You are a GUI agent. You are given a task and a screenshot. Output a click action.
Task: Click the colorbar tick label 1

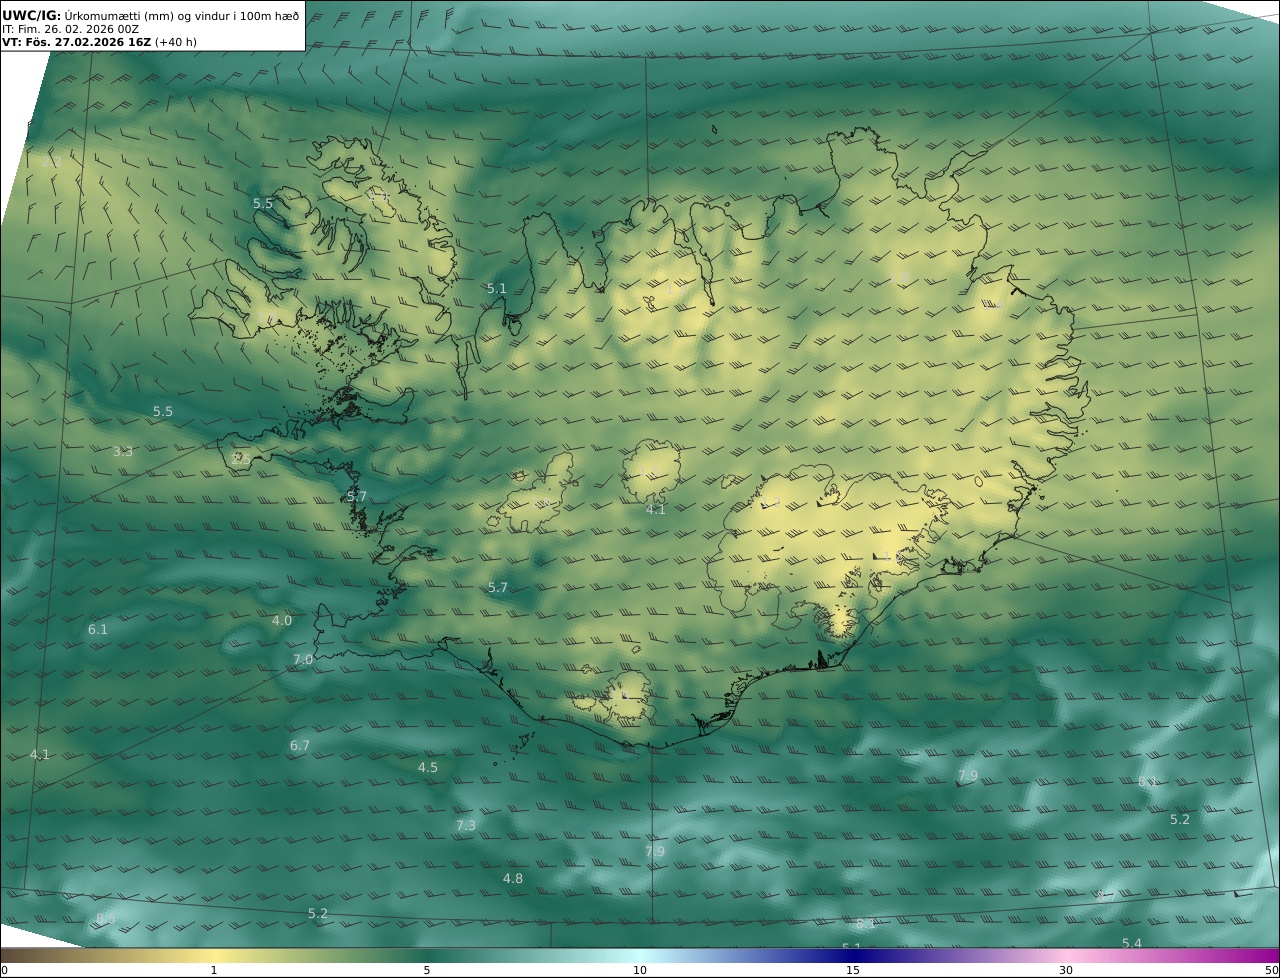[x=214, y=970]
